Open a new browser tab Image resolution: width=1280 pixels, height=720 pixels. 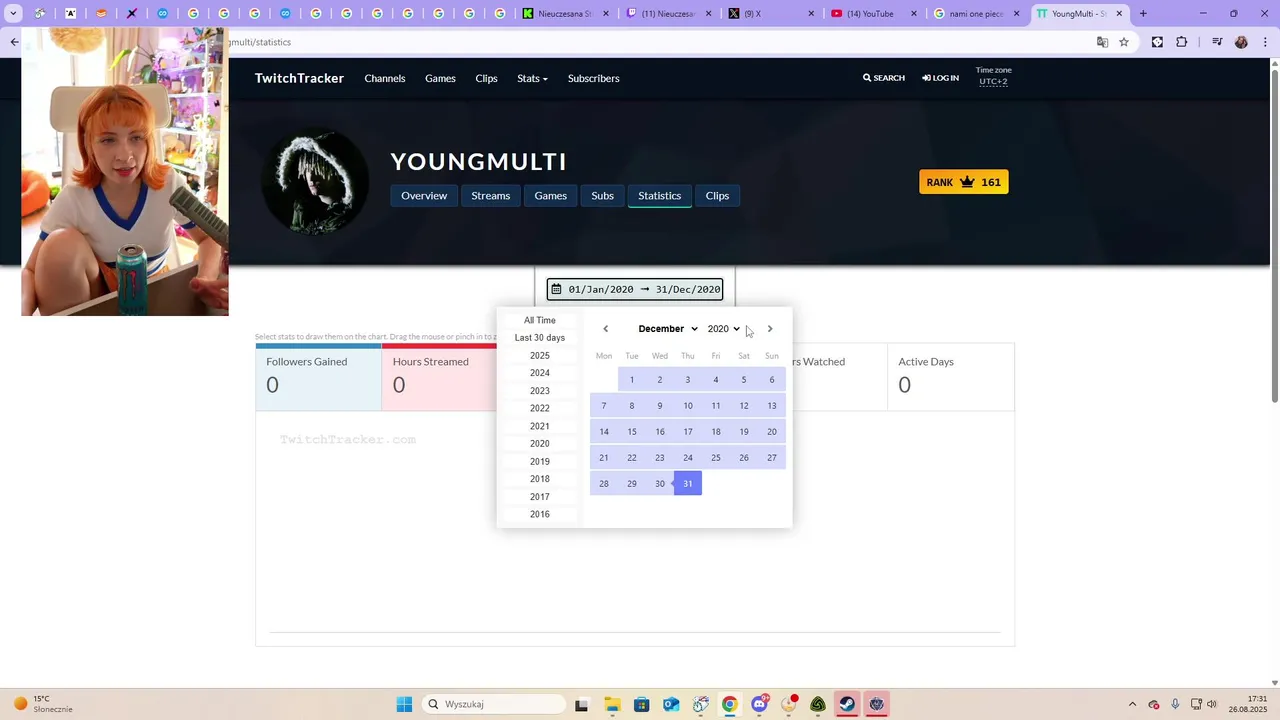(x=1143, y=14)
